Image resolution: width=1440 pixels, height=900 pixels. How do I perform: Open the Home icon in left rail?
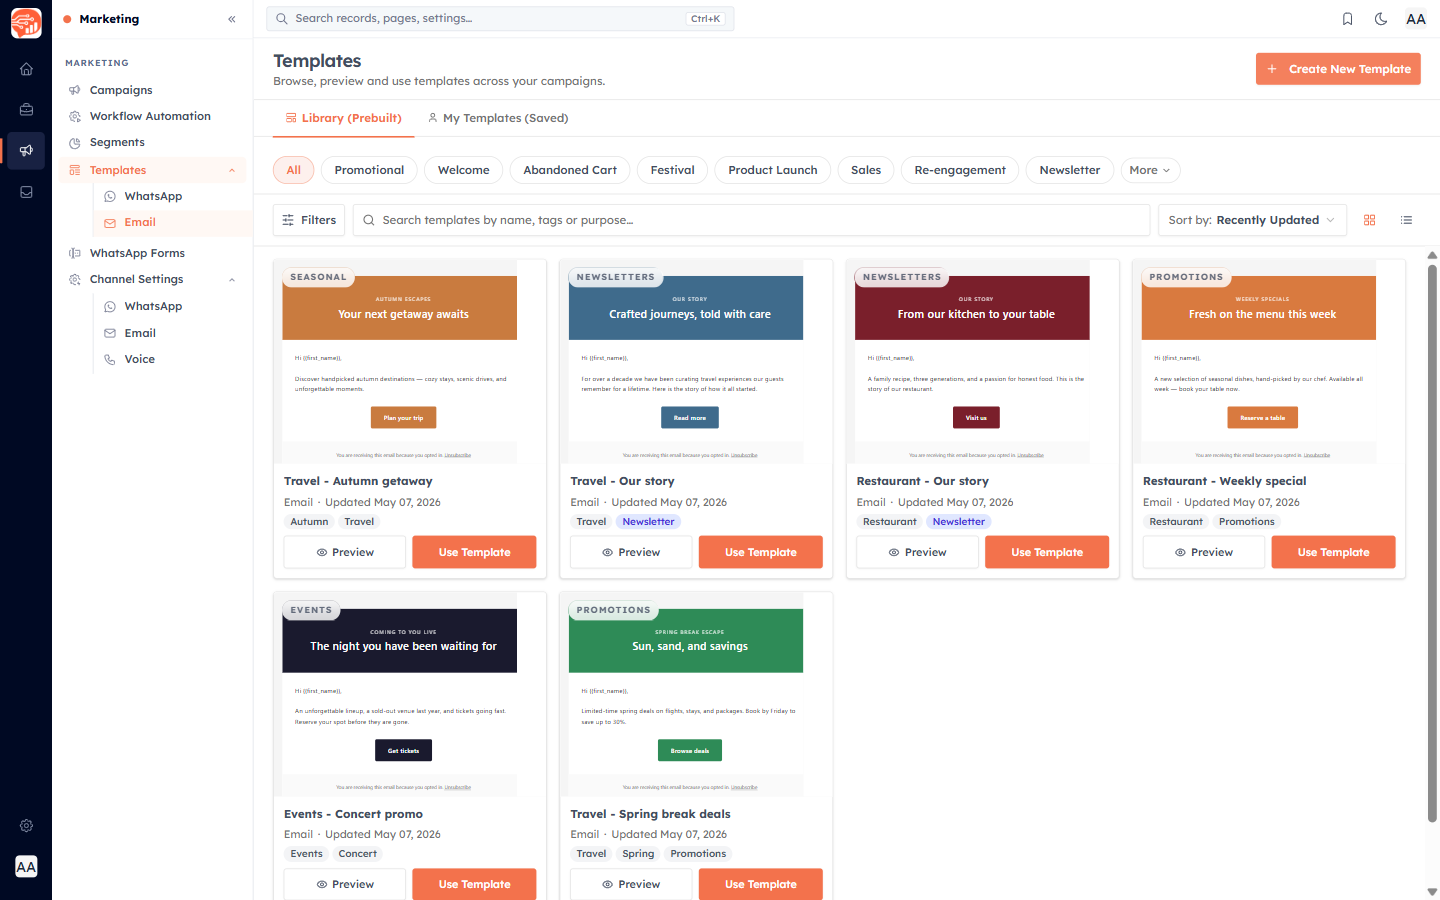pos(26,69)
